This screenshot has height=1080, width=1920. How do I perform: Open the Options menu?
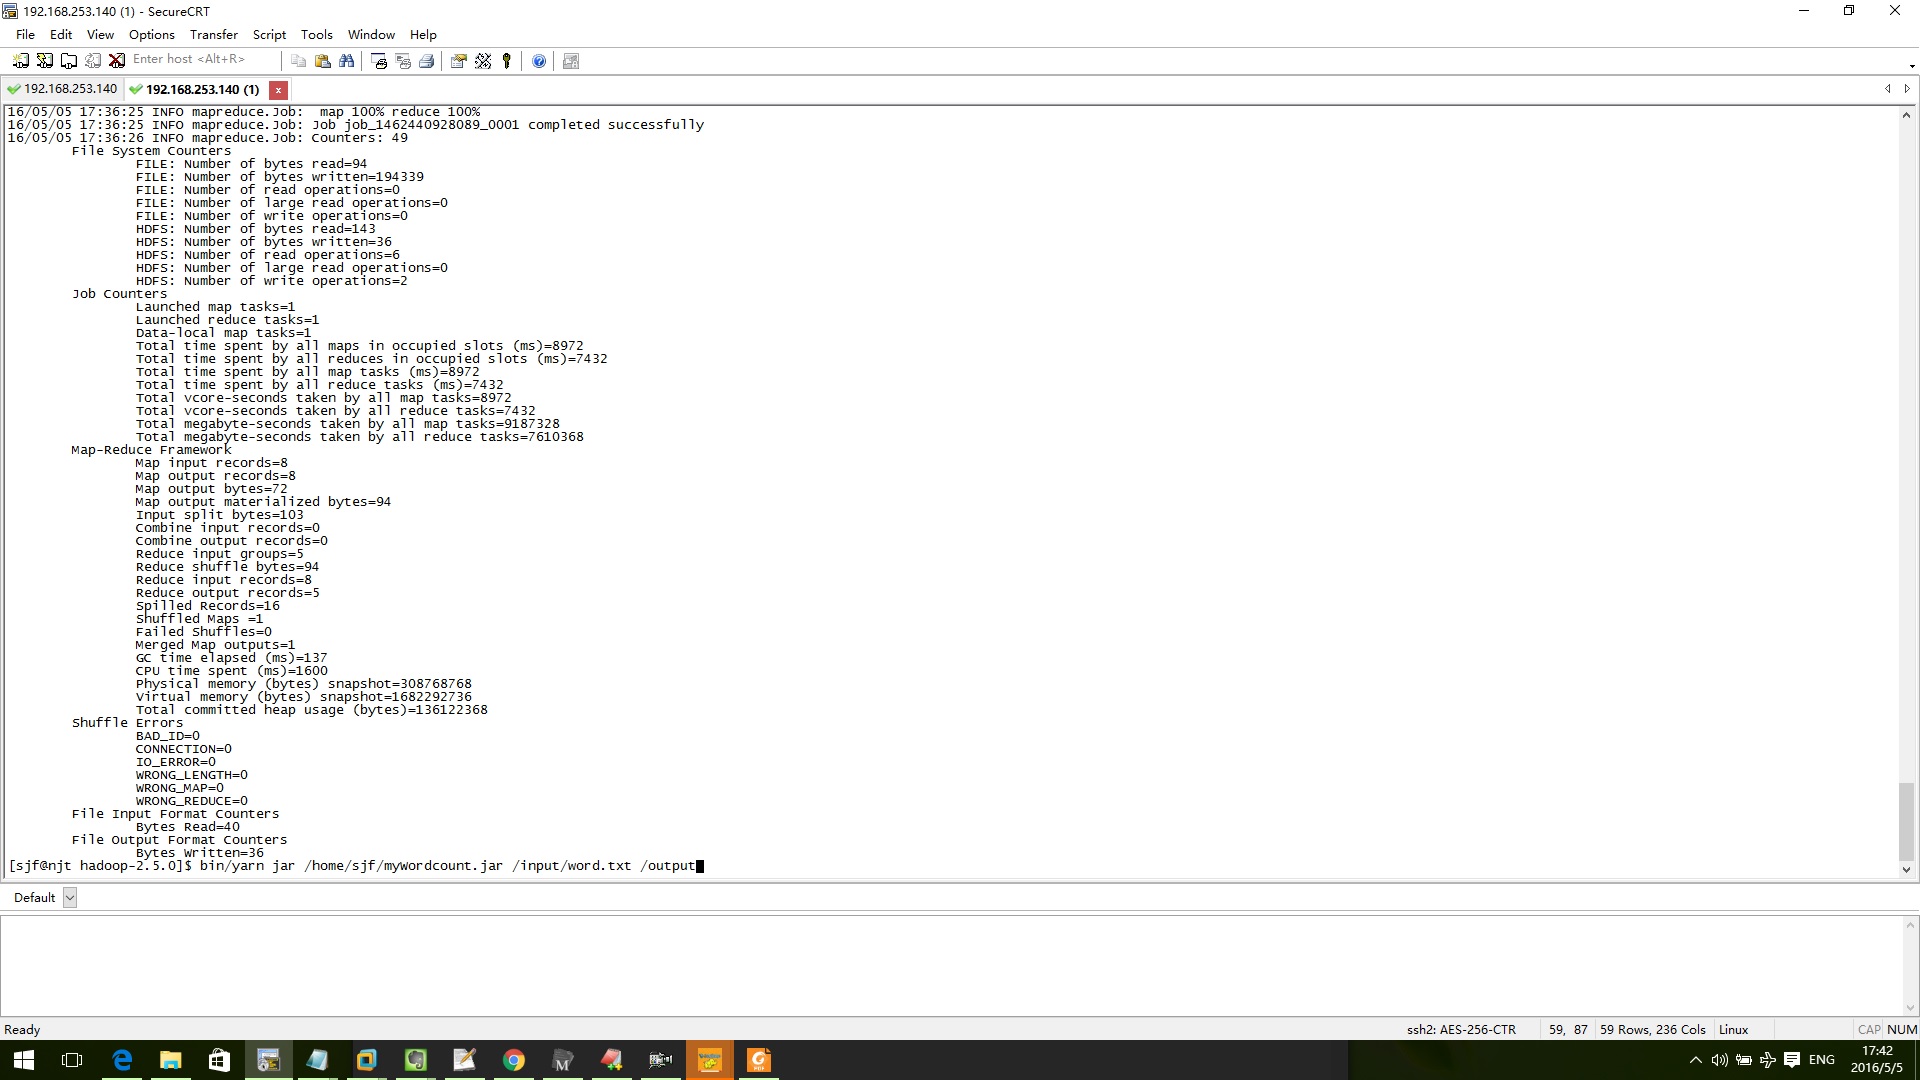coord(152,34)
